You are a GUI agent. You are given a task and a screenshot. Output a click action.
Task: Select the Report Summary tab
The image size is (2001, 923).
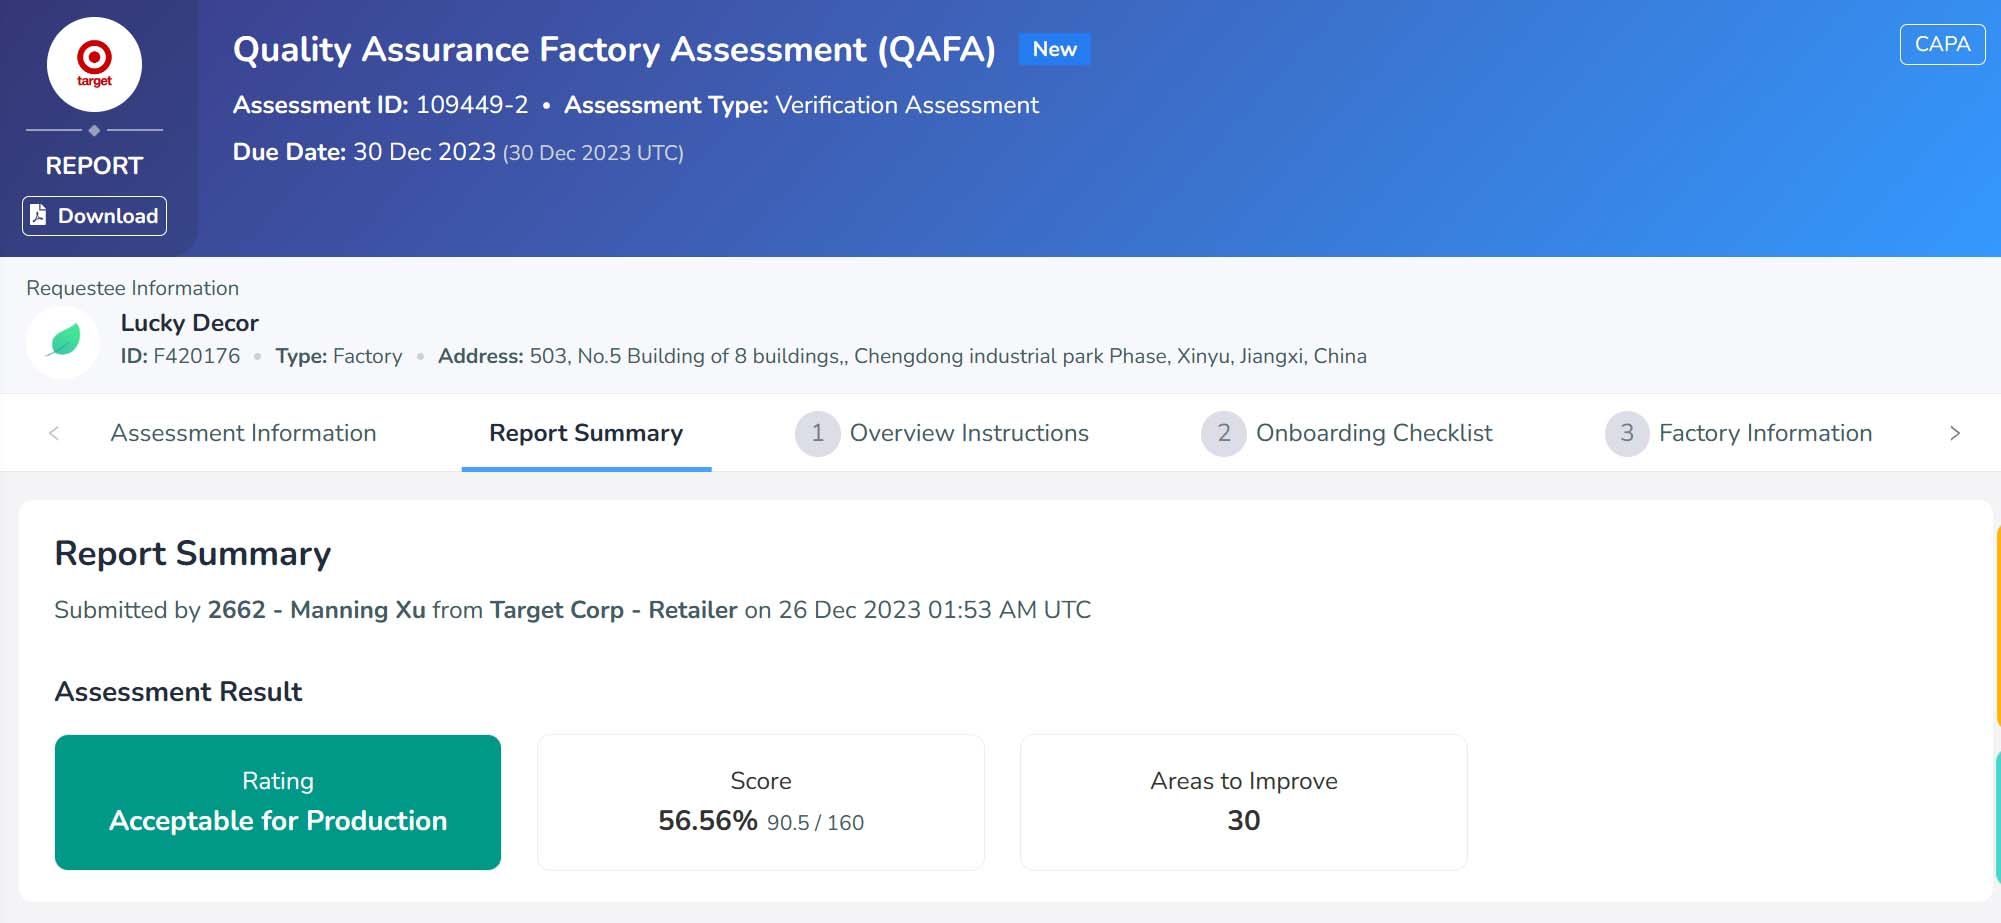(x=585, y=433)
